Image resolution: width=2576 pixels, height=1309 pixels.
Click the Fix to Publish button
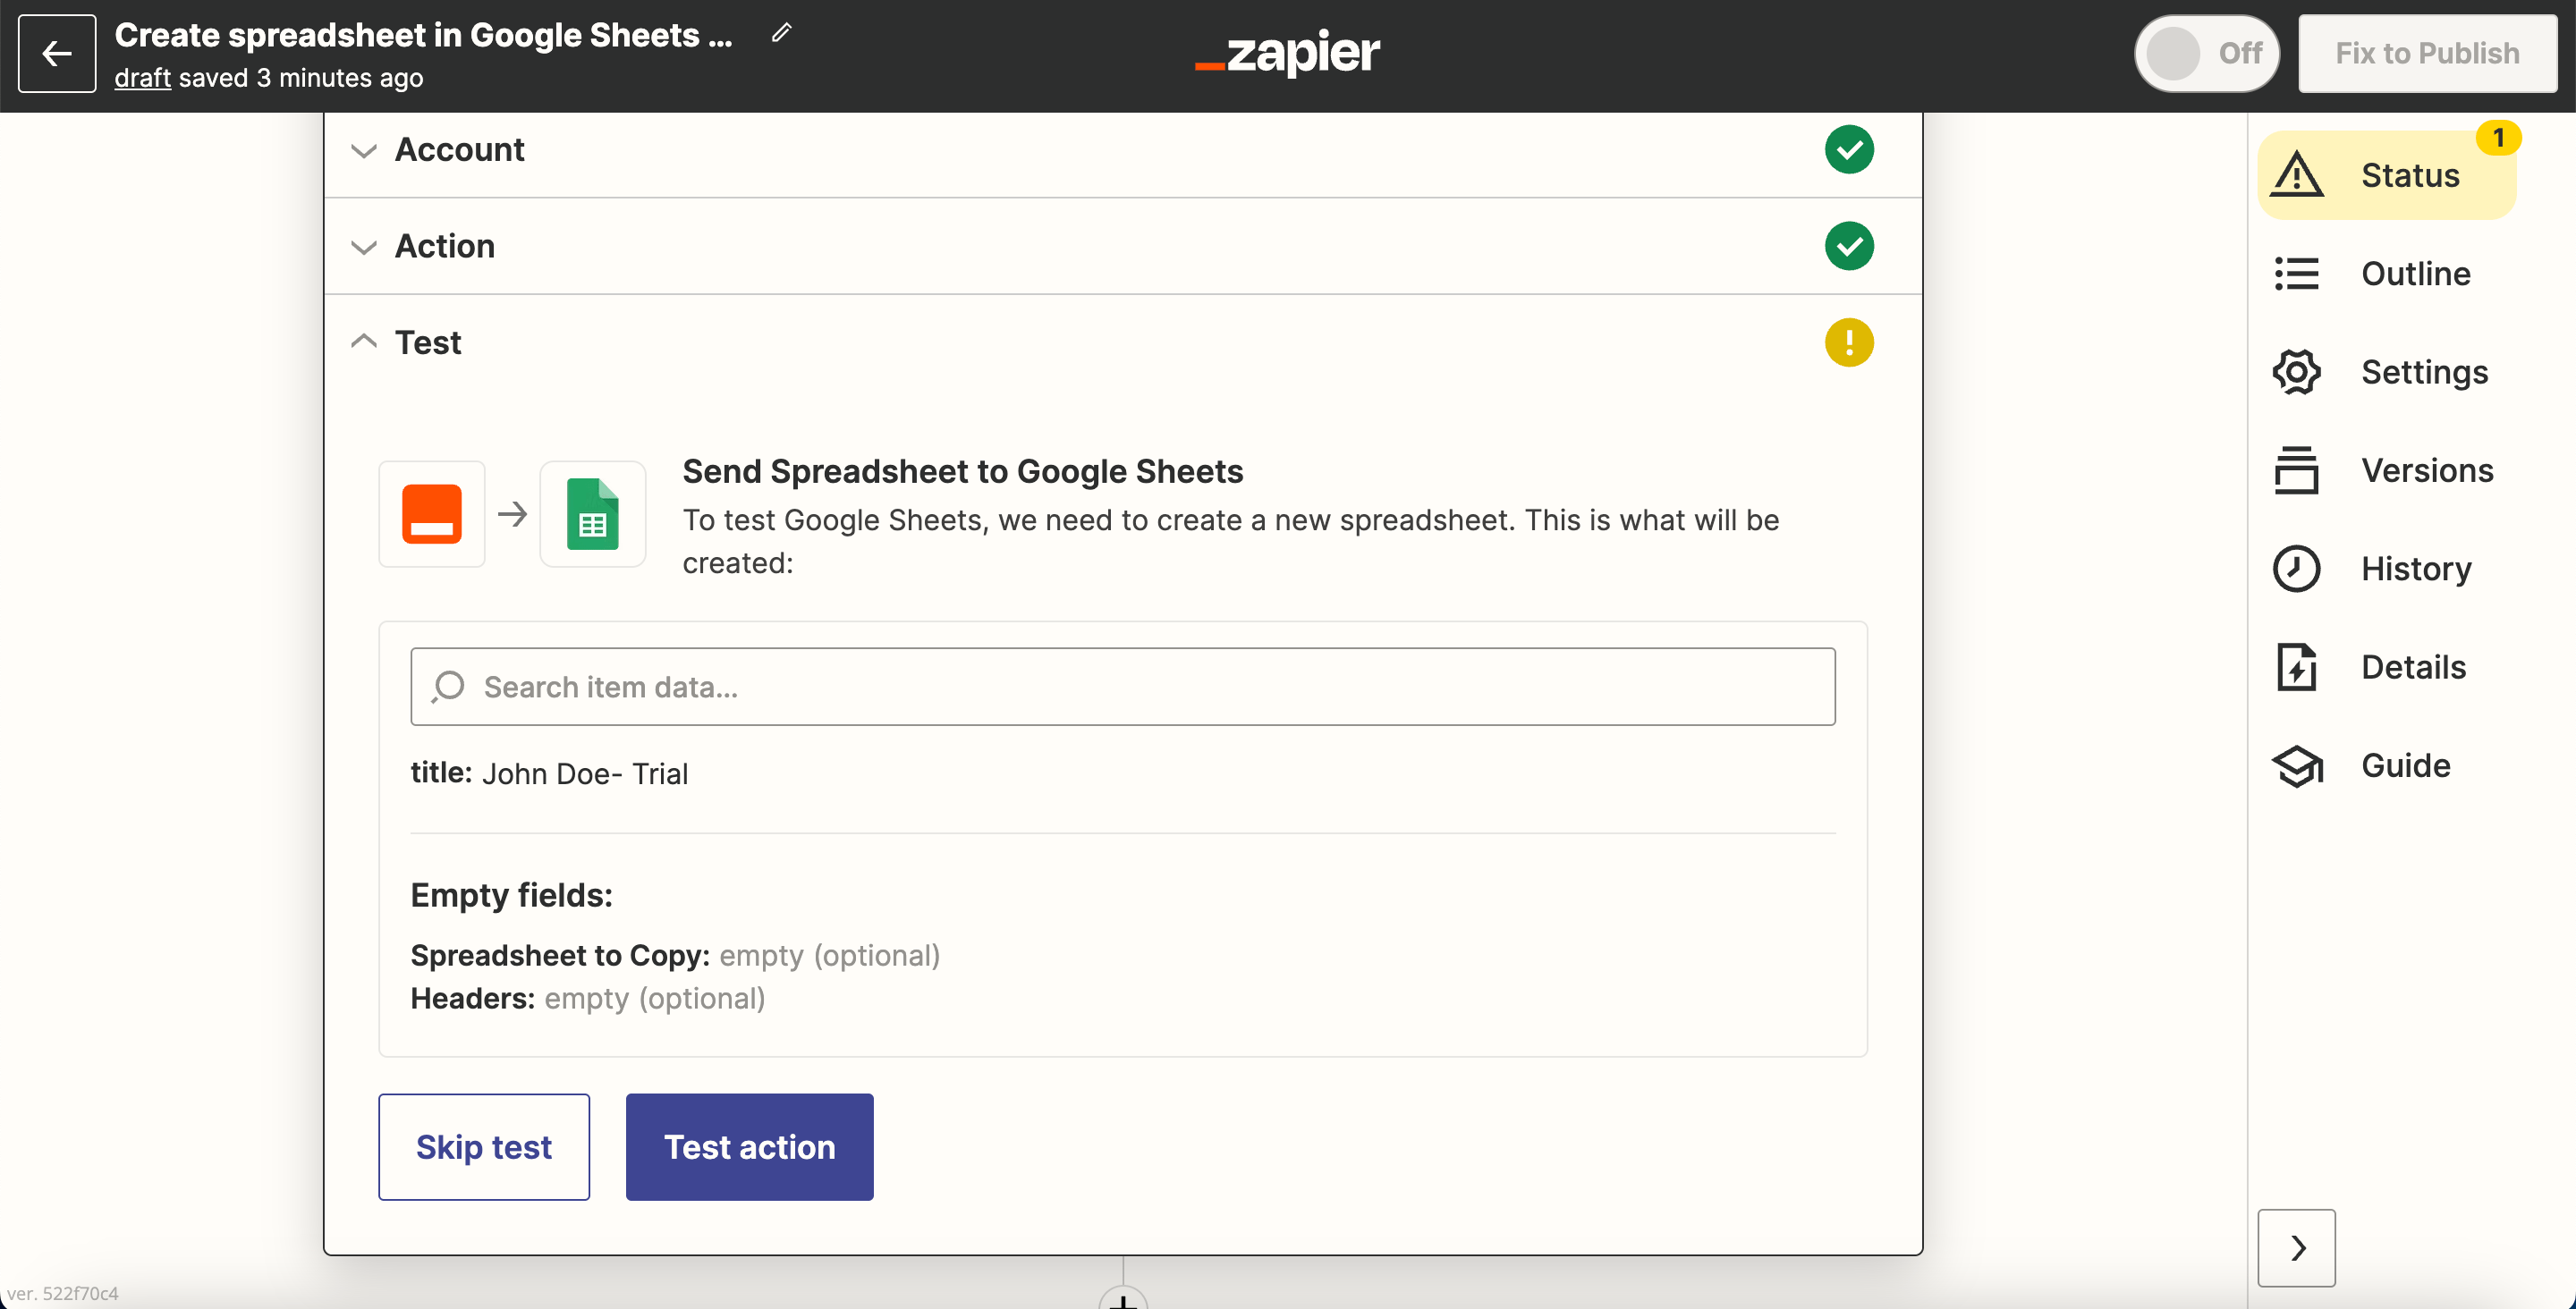[x=2429, y=55]
